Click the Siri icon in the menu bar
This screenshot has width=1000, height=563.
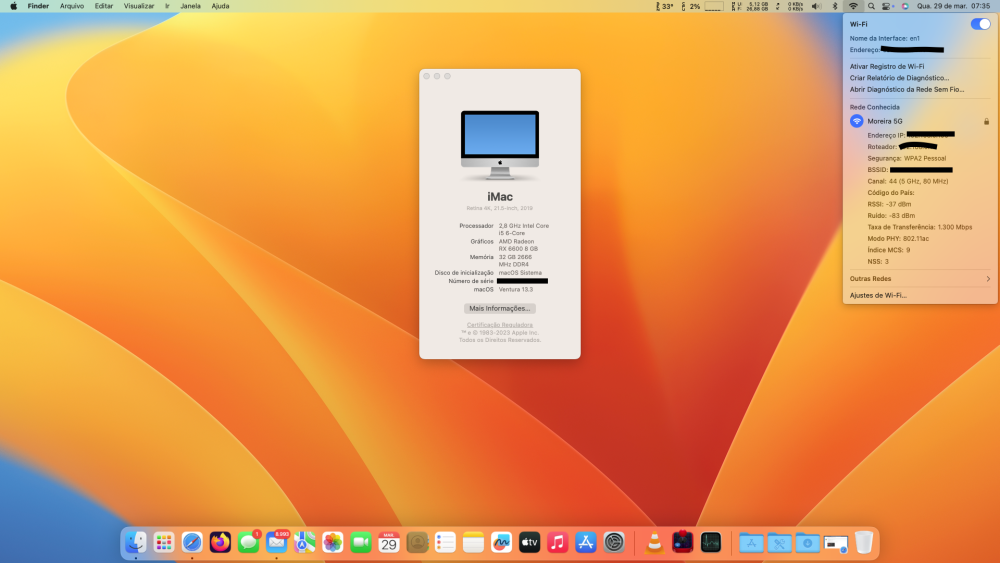coord(904,6)
